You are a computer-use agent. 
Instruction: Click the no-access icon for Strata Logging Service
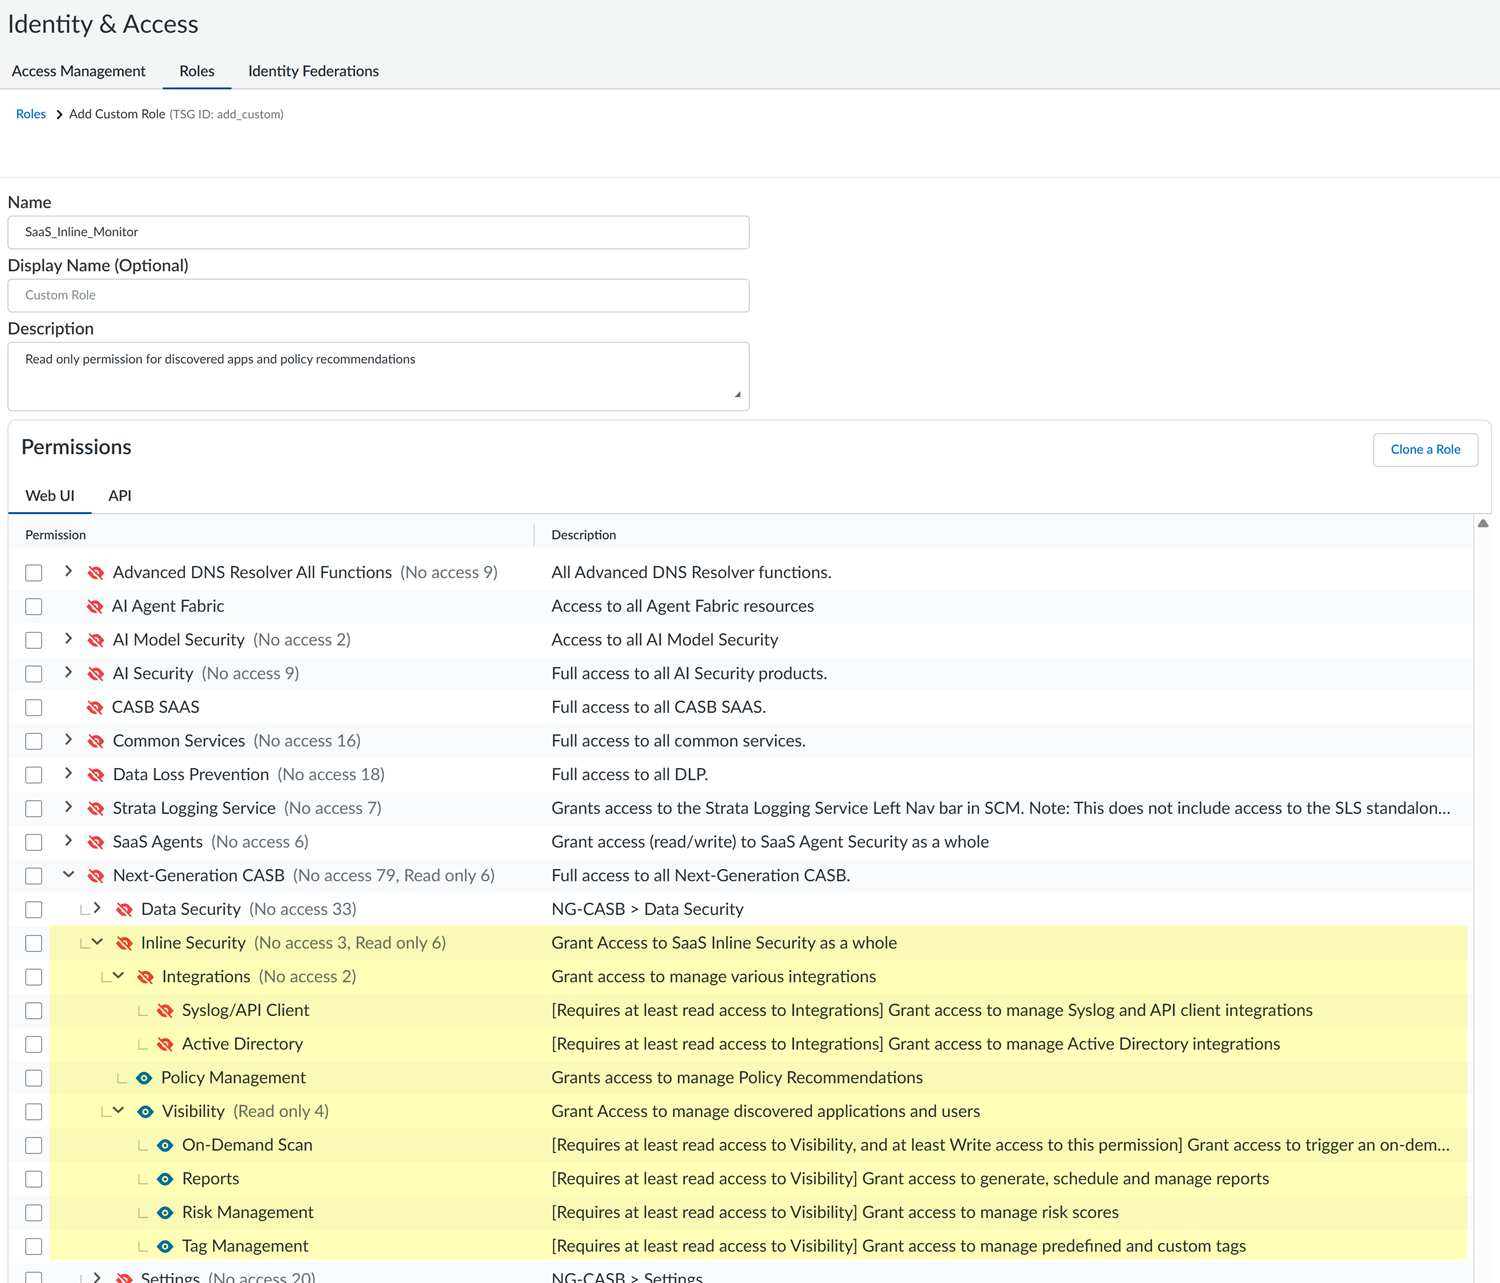pos(96,809)
